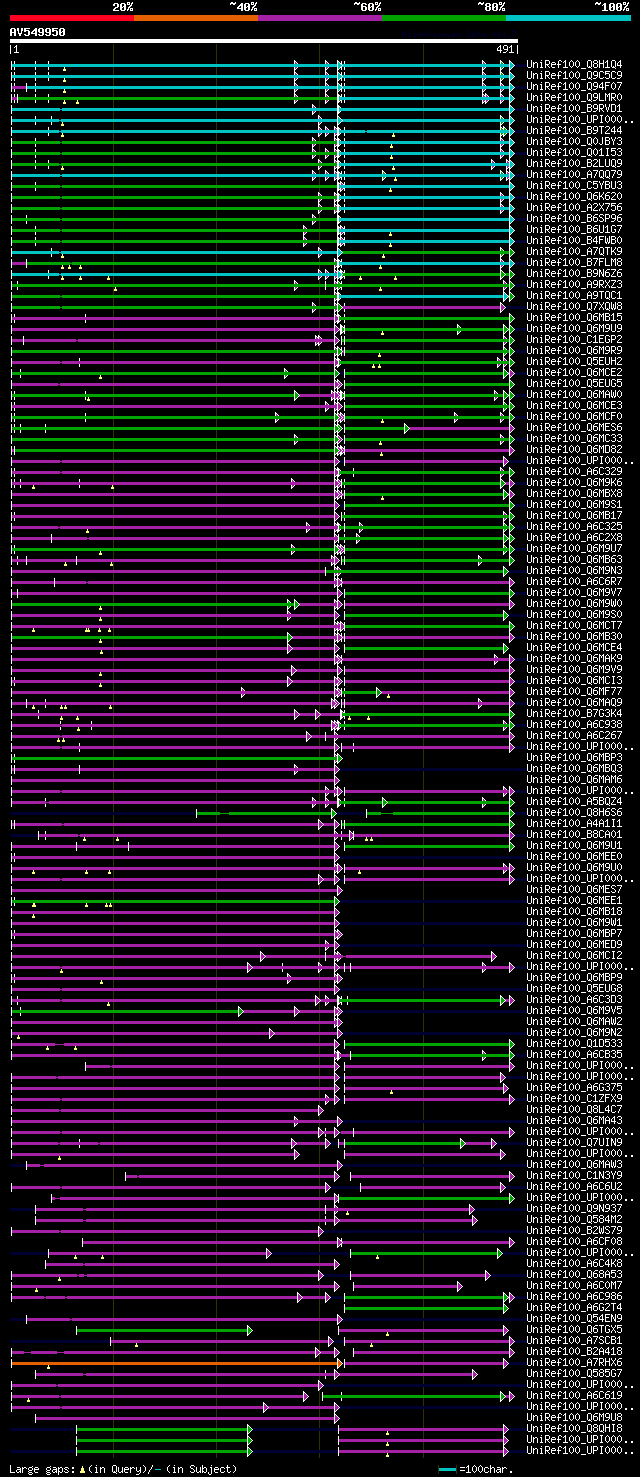Open hit UniRef100_A6G2T4
The image size is (640, 1477).
click(x=574, y=1307)
